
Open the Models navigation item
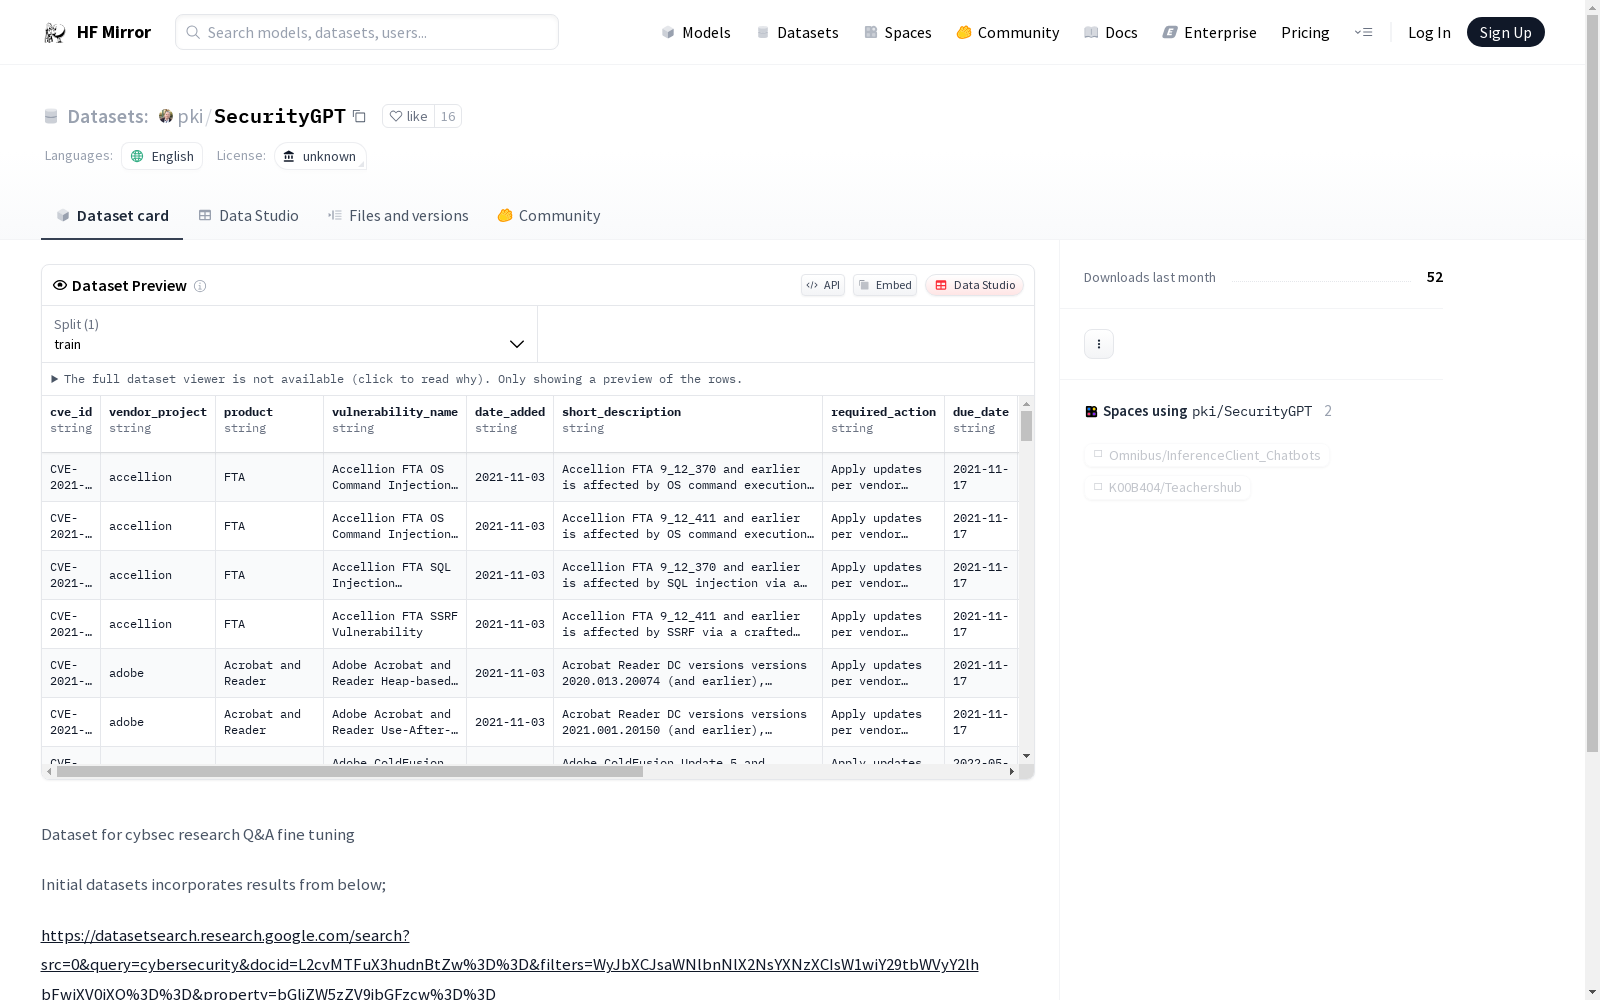coord(696,32)
